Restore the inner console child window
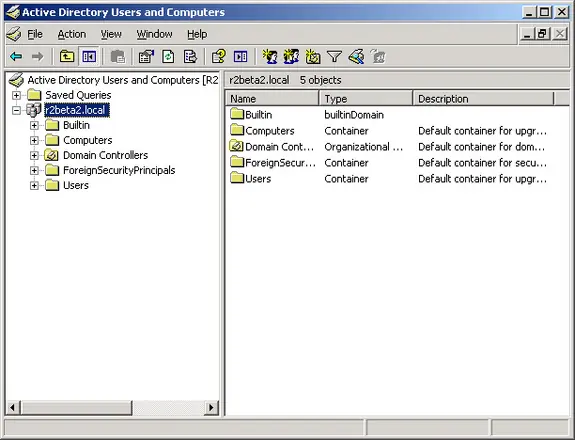The image size is (575, 440). [542, 34]
